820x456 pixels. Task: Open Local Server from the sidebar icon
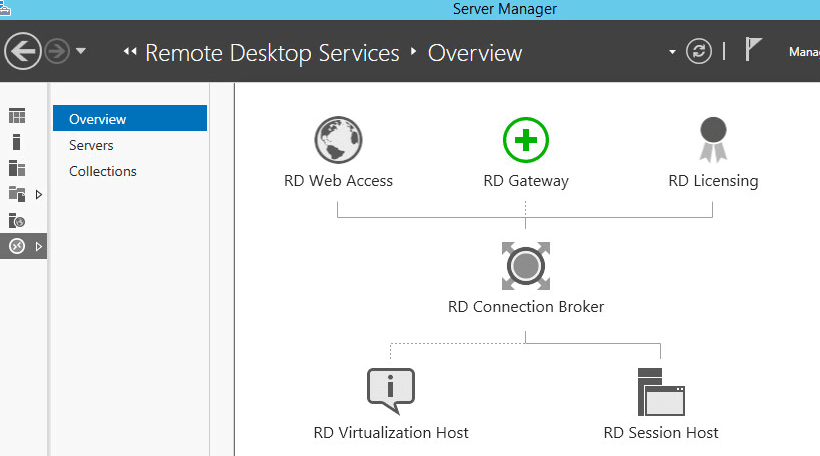(x=17, y=142)
